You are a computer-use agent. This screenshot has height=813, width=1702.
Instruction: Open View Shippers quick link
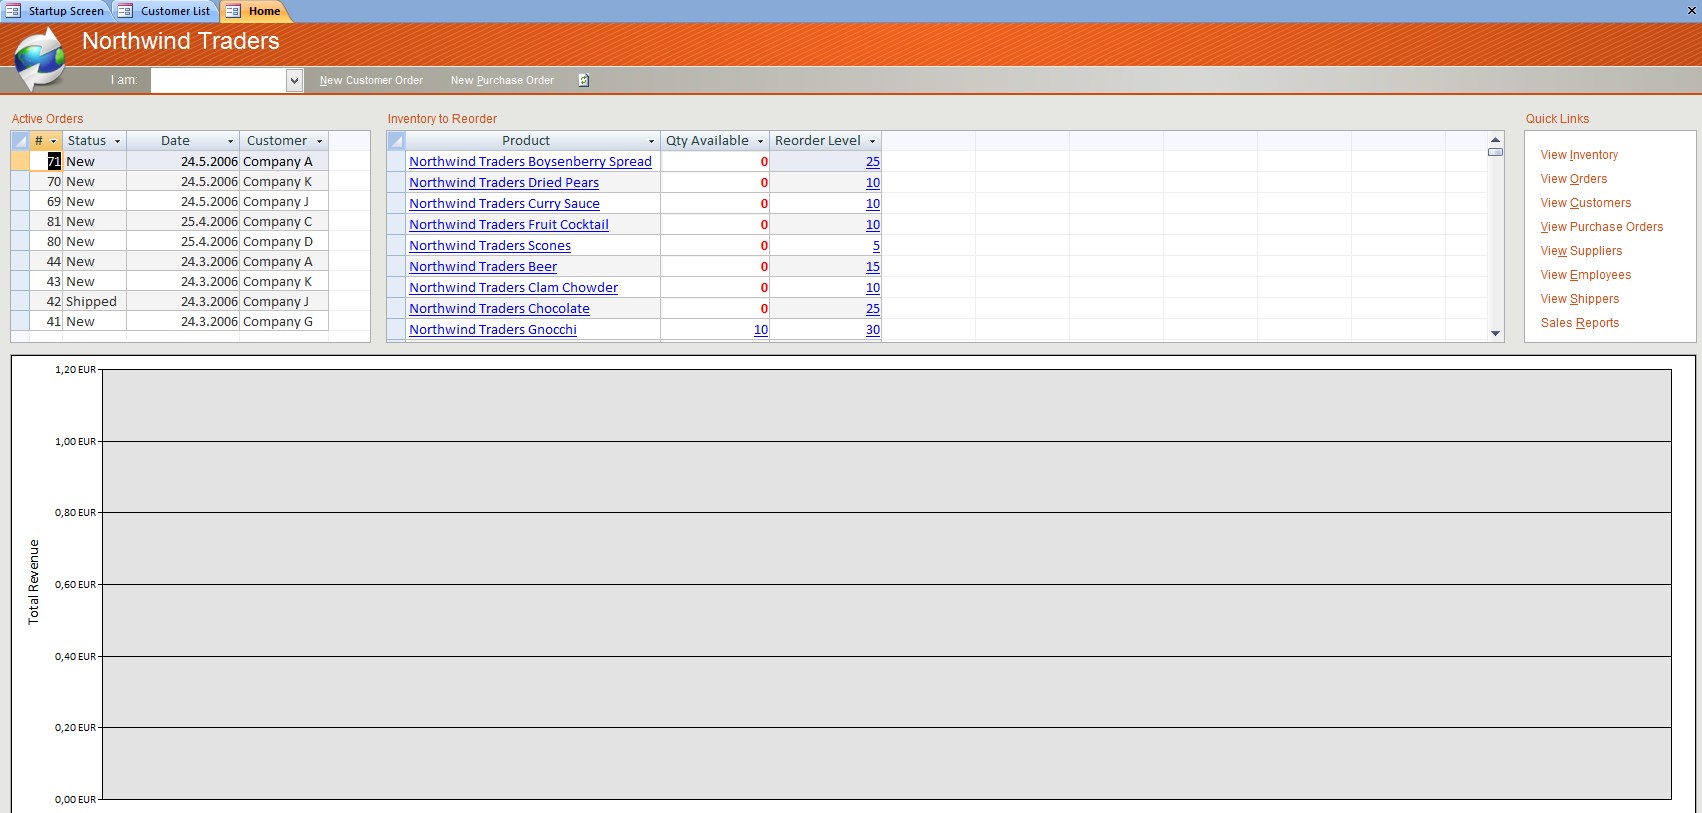click(1580, 299)
